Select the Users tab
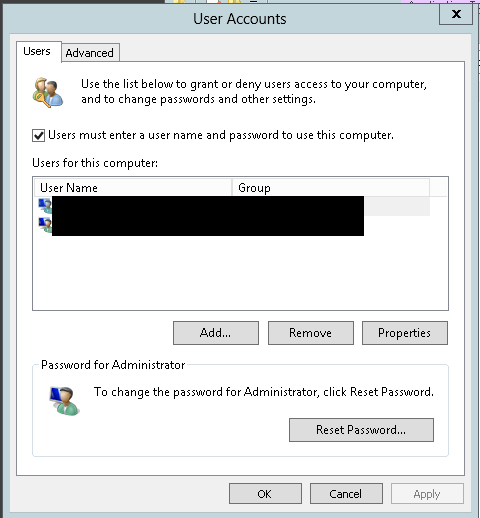Viewport: 480px width, 518px height. click(x=37, y=51)
